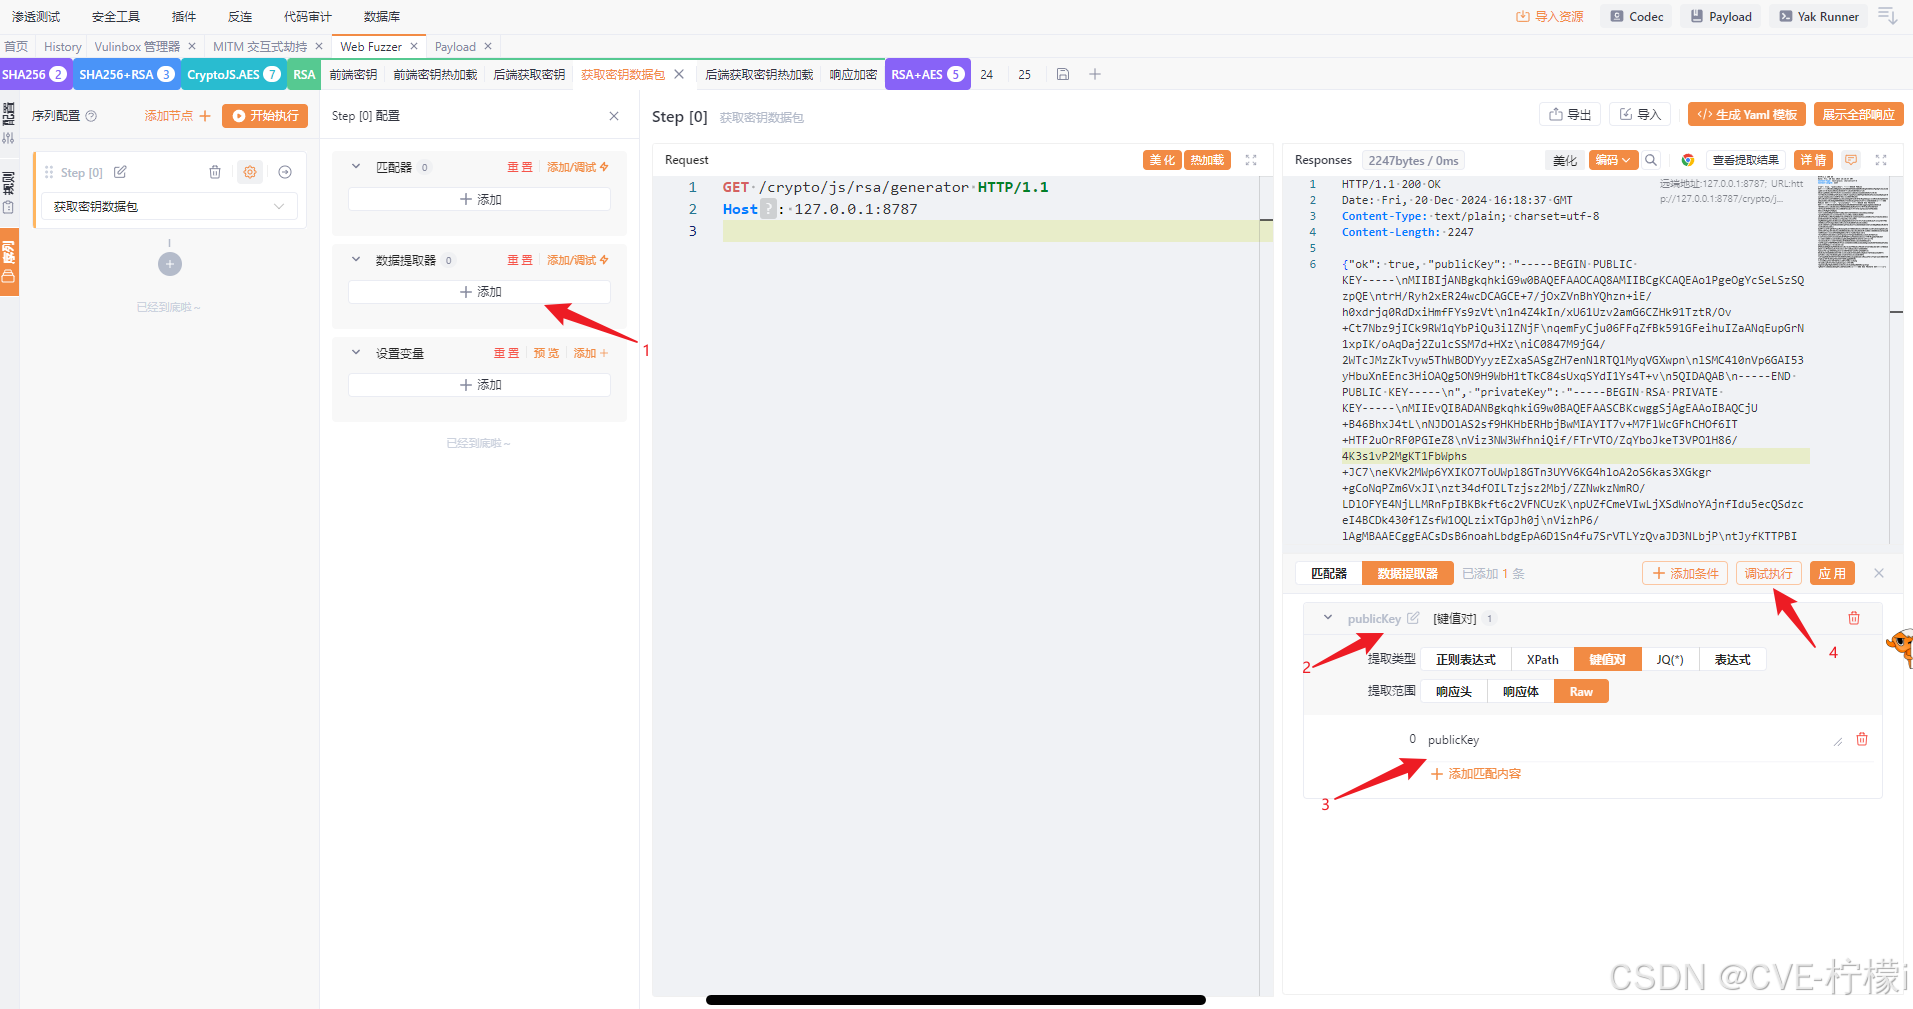Image resolution: width=1913 pixels, height=1009 pixels.
Task: Close the Vulinbox 管理器 tab
Action: click(192, 46)
